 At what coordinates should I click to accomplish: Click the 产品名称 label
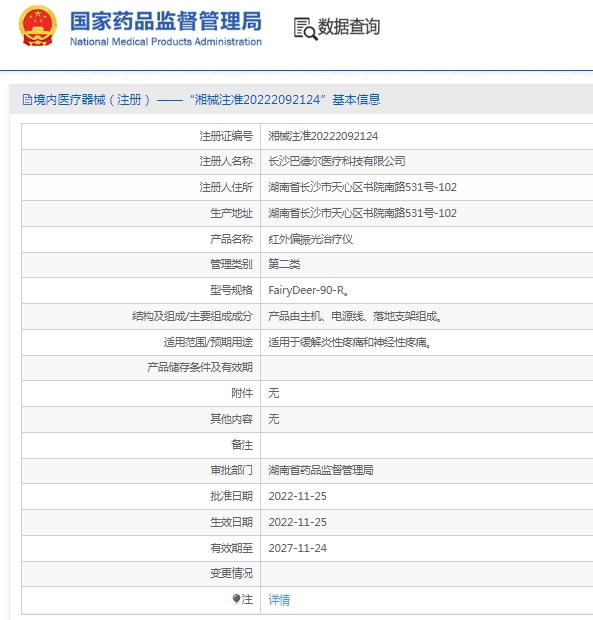coord(231,239)
